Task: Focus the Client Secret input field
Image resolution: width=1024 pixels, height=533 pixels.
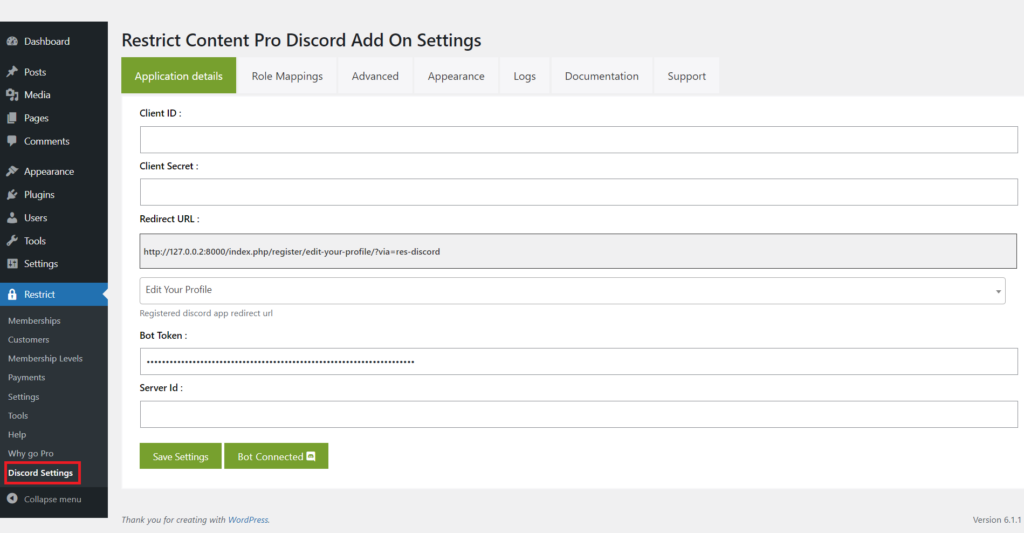Action: (x=579, y=192)
